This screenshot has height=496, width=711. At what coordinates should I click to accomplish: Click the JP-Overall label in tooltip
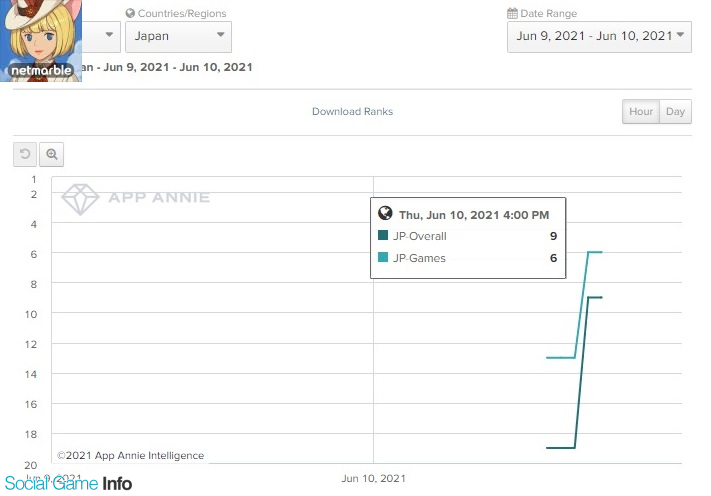point(419,236)
